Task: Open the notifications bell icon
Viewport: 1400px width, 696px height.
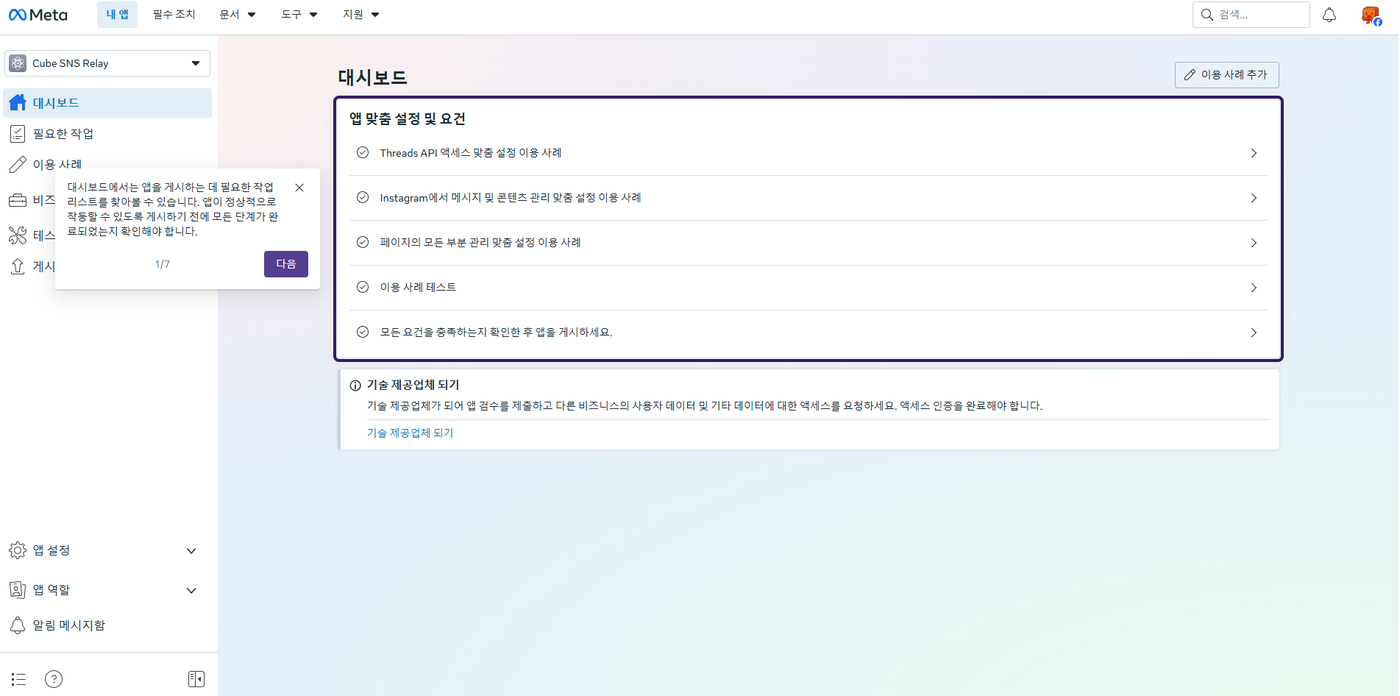Action: 1329,15
